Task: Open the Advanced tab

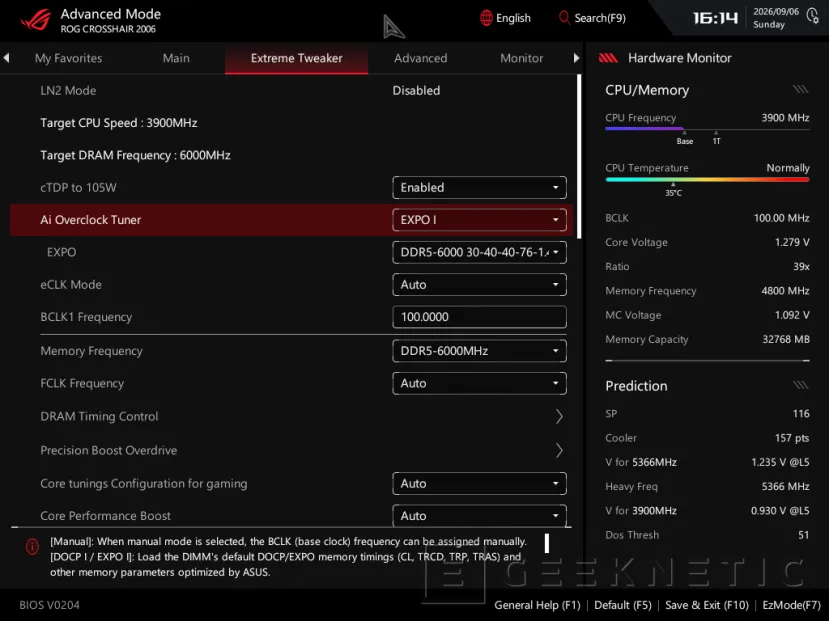Action: [420, 58]
